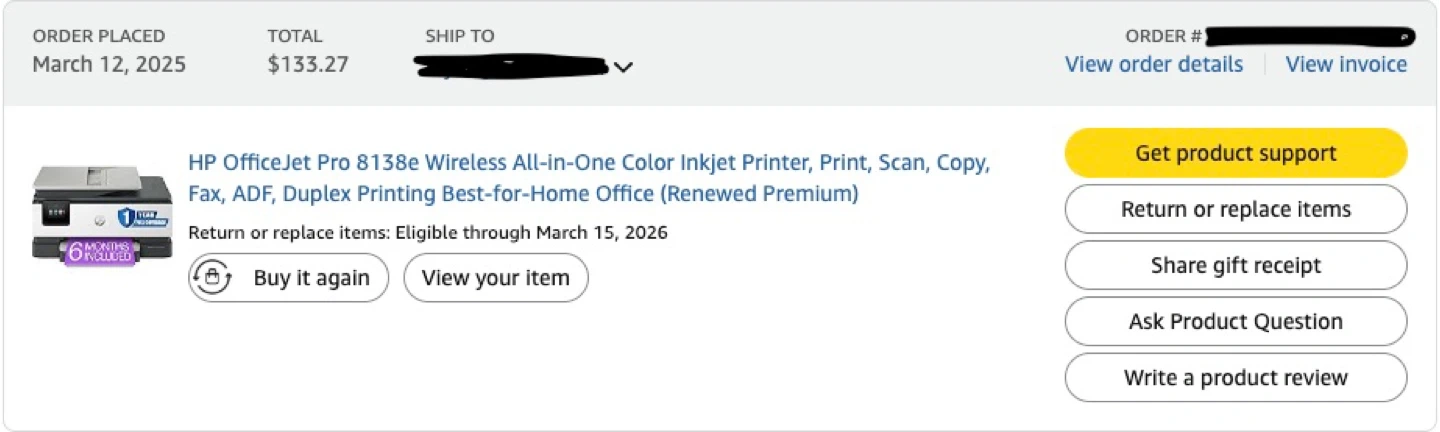Click the purple 6 Months Included badge
1440x432 pixels.
[101, 251]
